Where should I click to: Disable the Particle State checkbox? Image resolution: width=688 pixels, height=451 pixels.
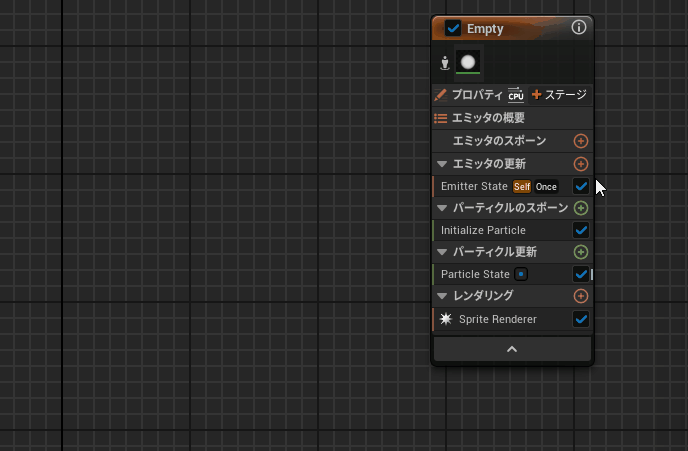click(x=580, y=274)
